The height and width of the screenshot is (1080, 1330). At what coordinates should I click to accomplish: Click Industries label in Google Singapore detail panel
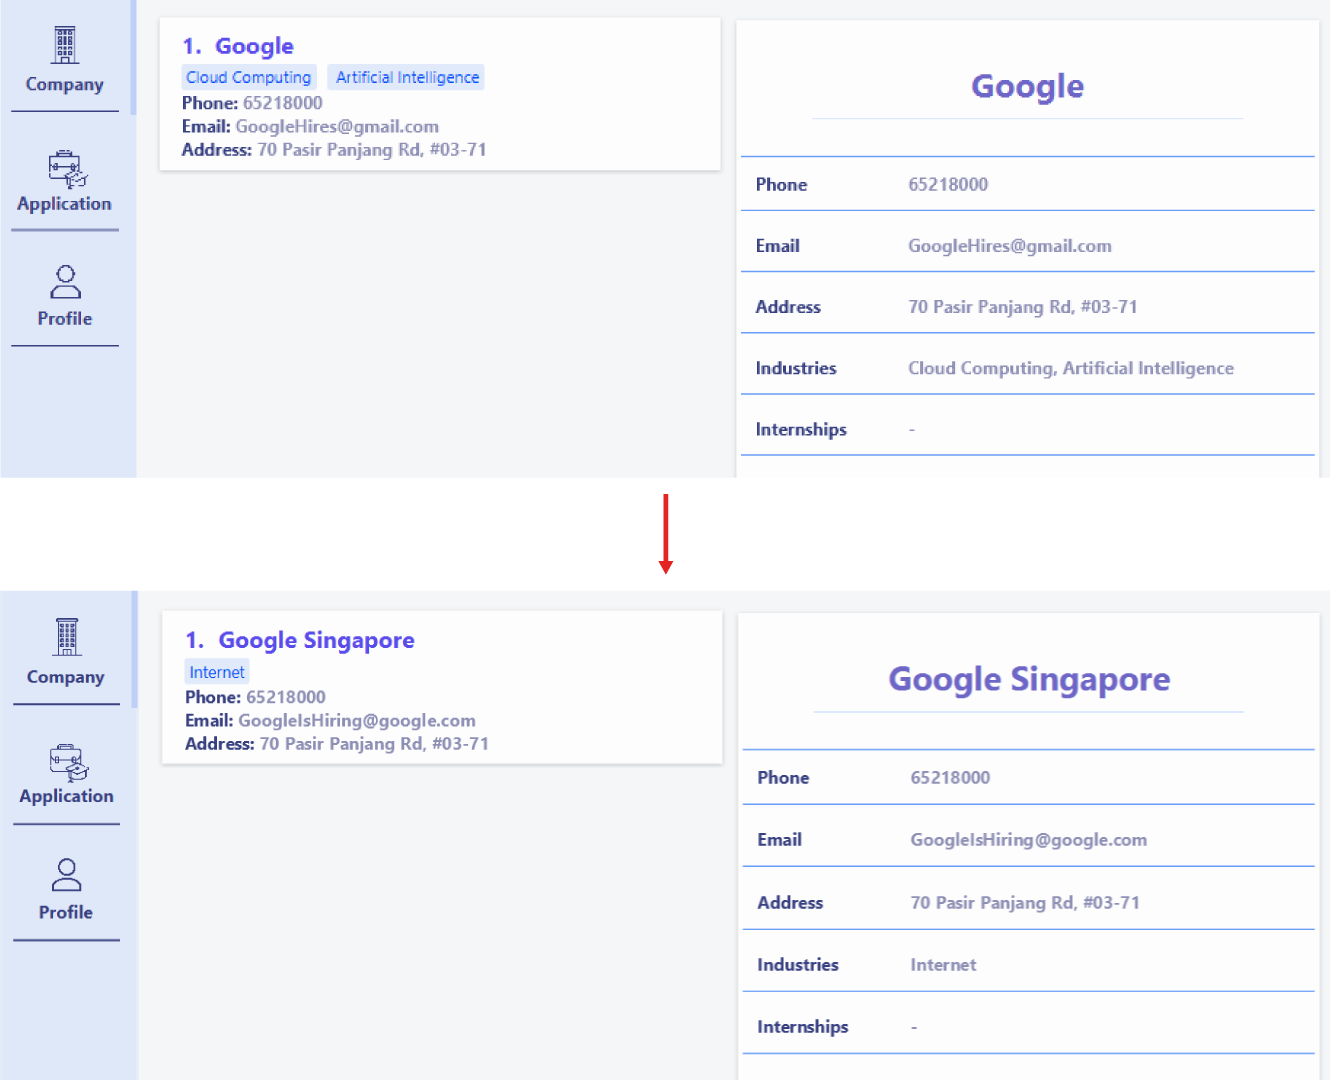pos(798,965)
